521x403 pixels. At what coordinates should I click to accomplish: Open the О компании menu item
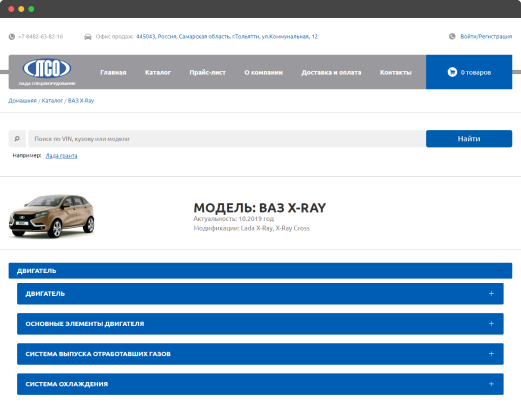click(264, 72)
